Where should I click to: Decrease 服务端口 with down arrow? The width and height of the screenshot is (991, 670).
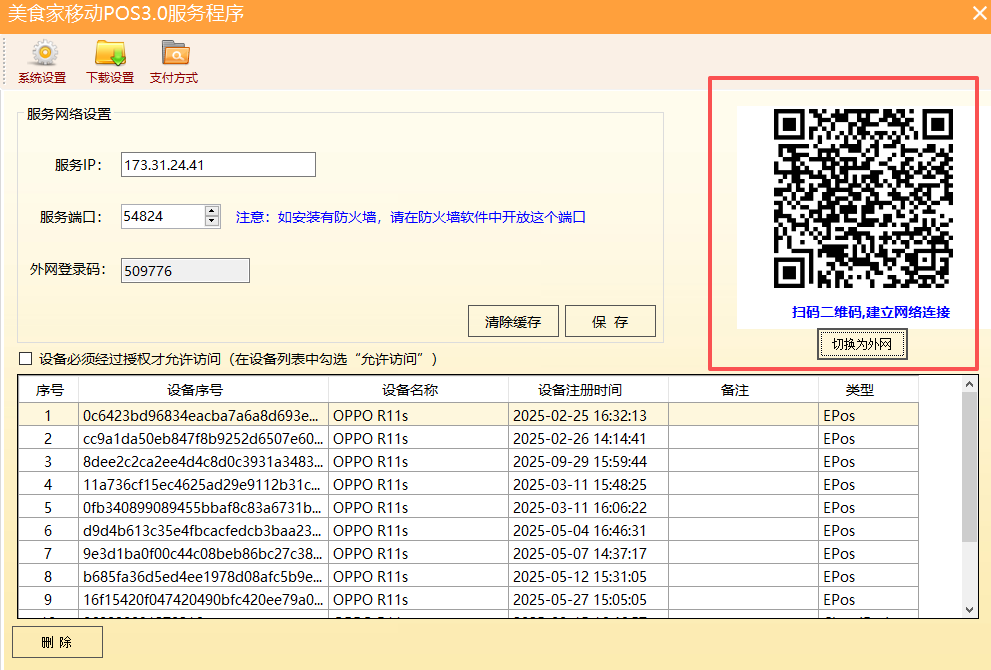coord(212,221)
